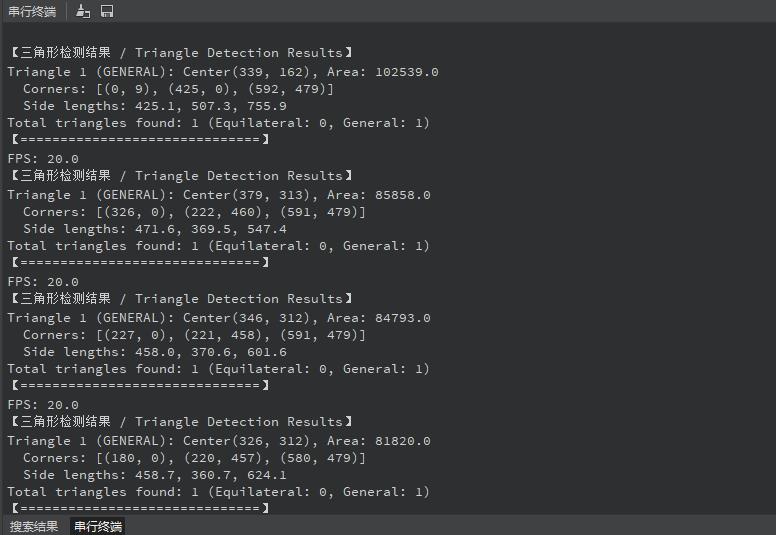Click side lengths line 458.0, 370.6, 601.6
This screenshot has width=776, height=535.
pyautogui.click(x=155, y=352)
